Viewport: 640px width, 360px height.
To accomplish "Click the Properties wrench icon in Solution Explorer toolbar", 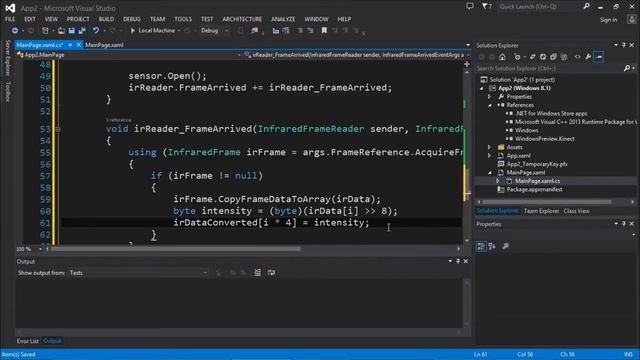I will [x=588, y=57].
